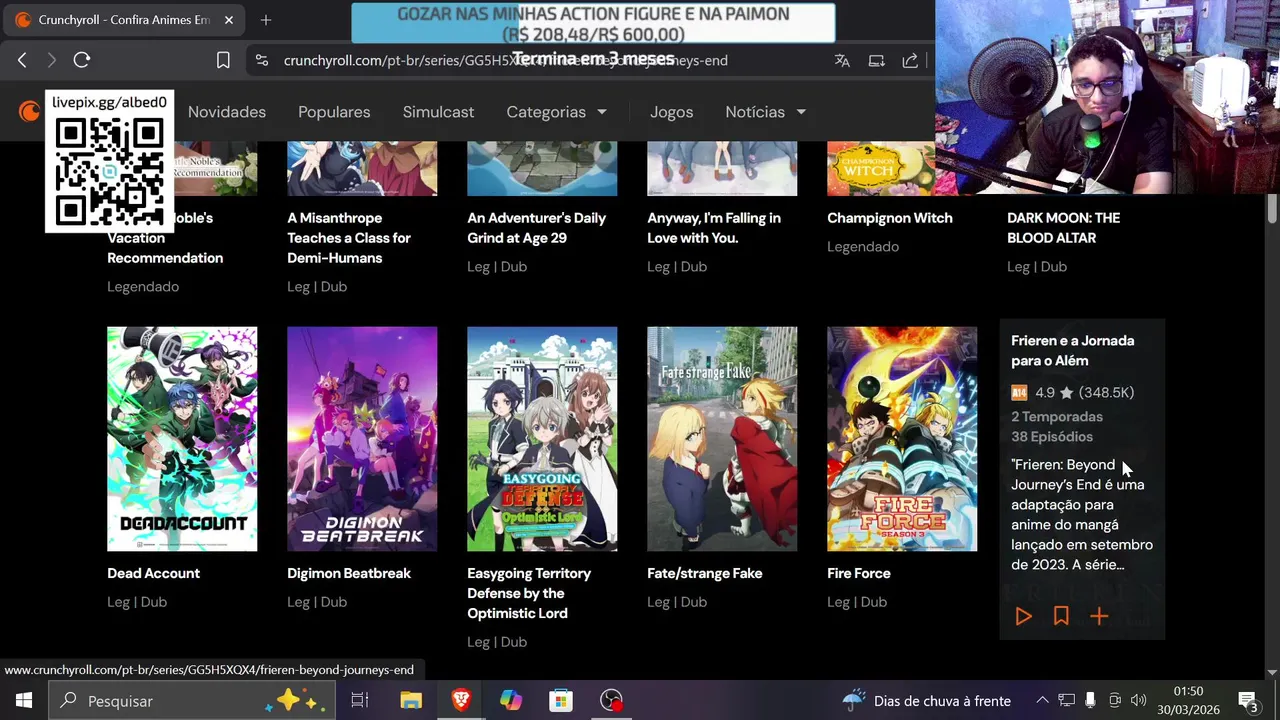Click the weather widget Dias de chuva à frente
The height and width of the screenshot is (720, 1280).
[927, 701]
